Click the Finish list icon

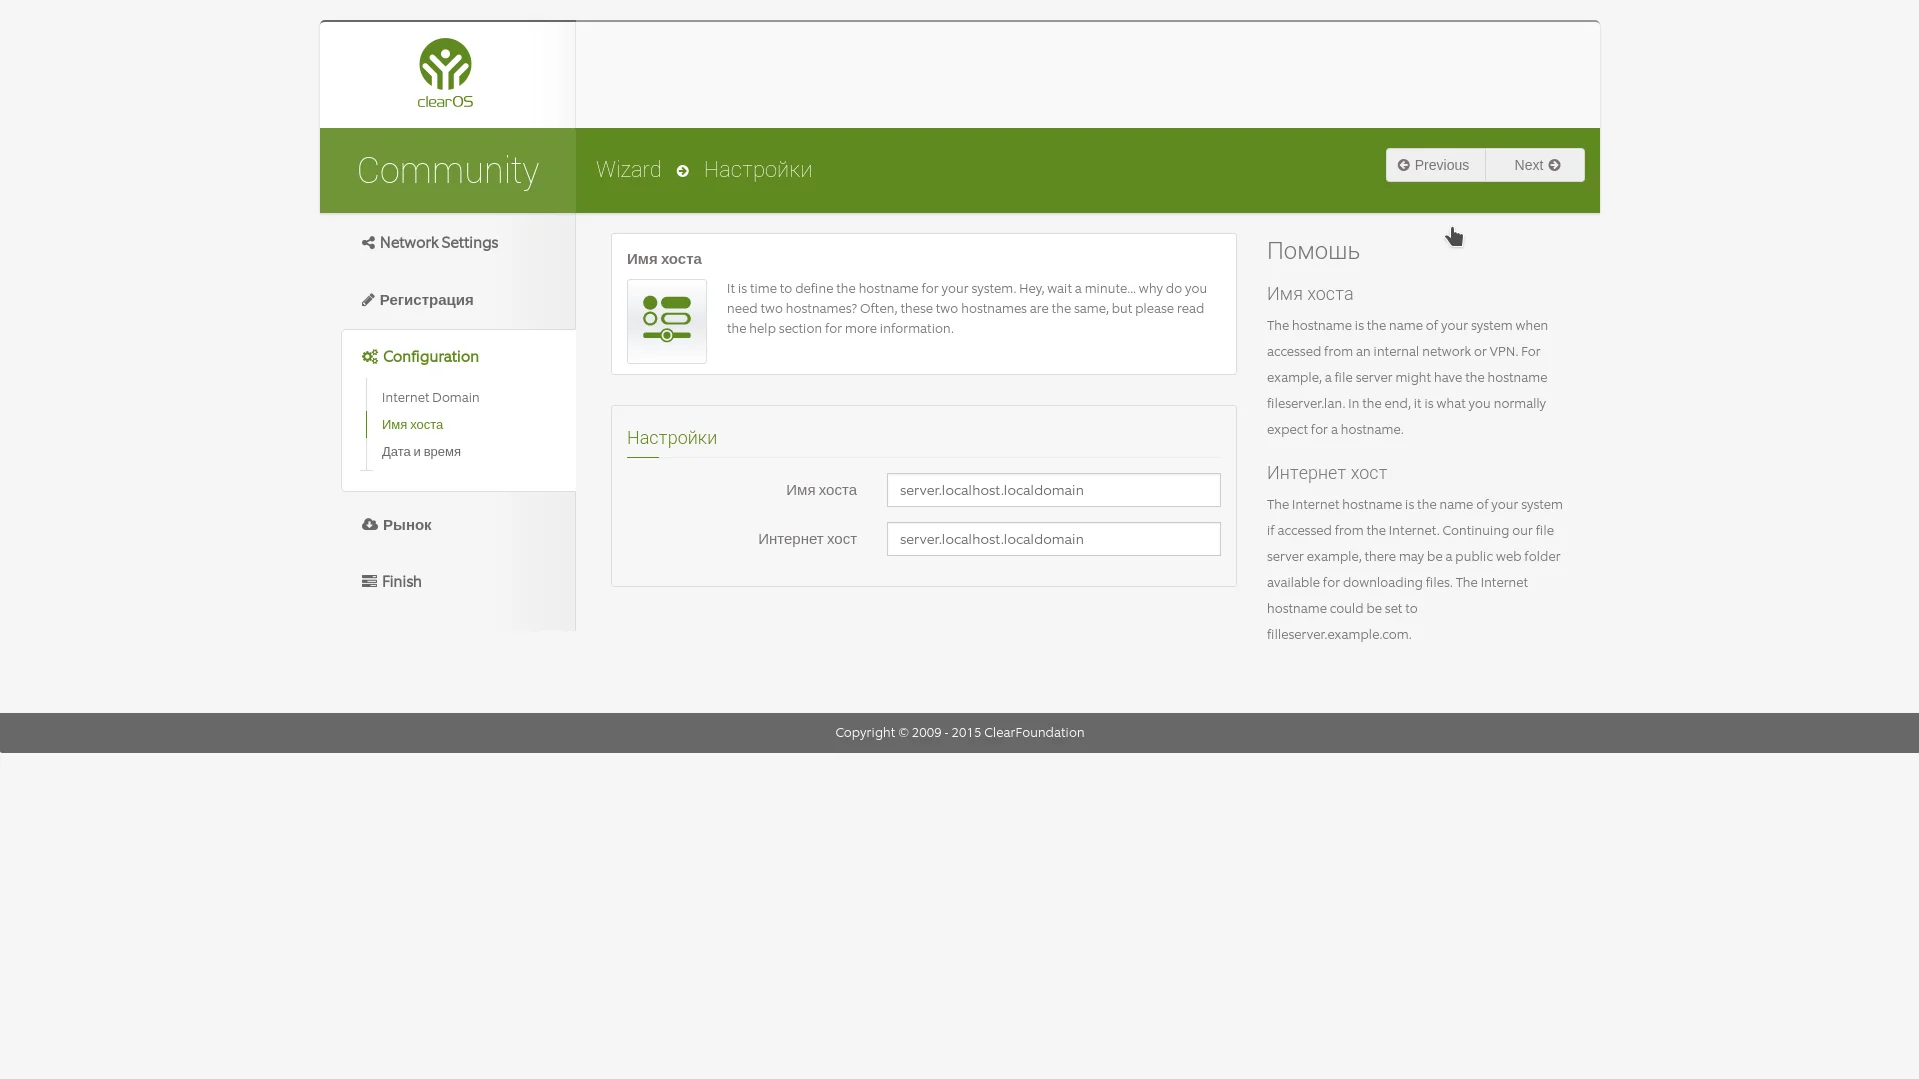pos(369,581)
